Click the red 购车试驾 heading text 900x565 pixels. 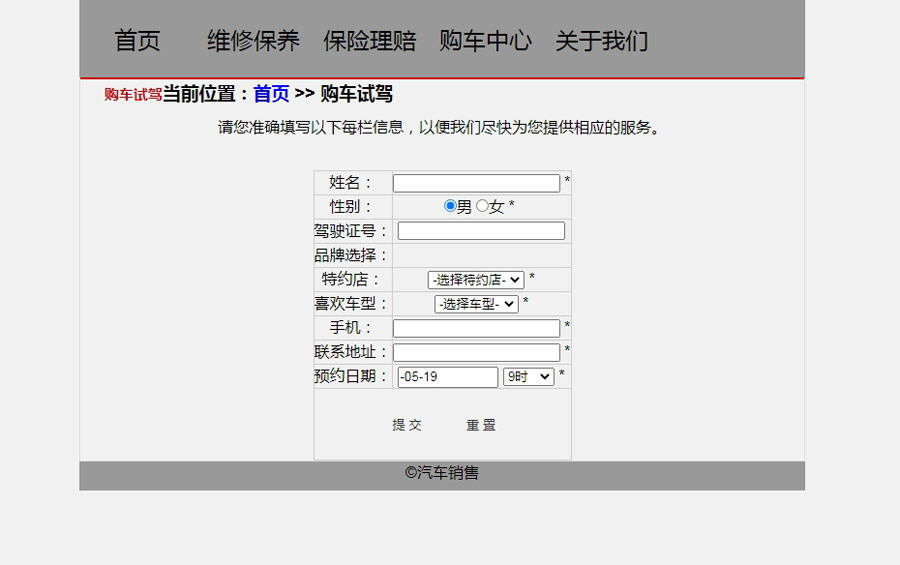pos(133,94)
